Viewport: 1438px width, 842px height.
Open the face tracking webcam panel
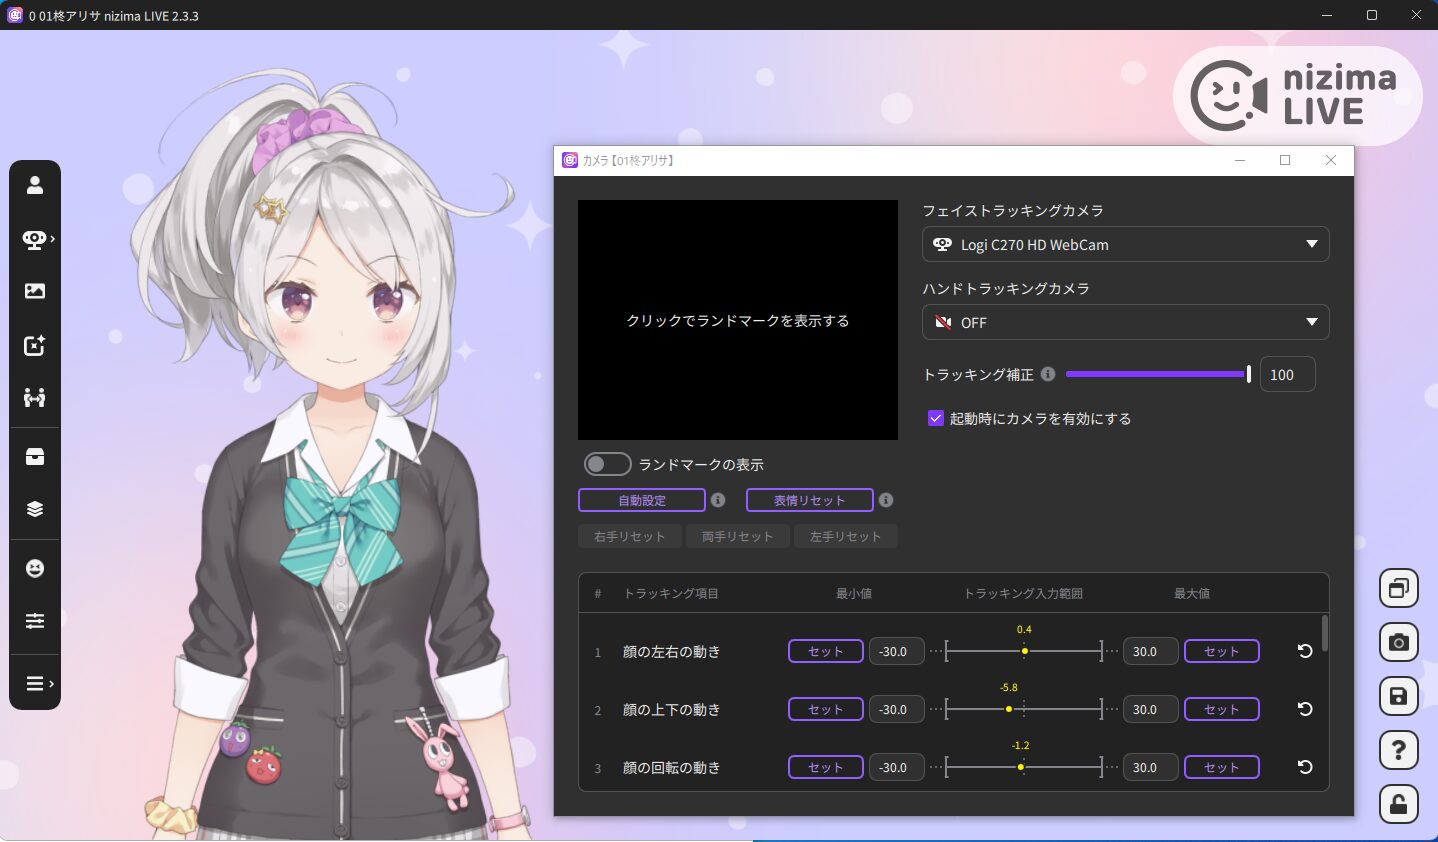(x=35, y=239)
